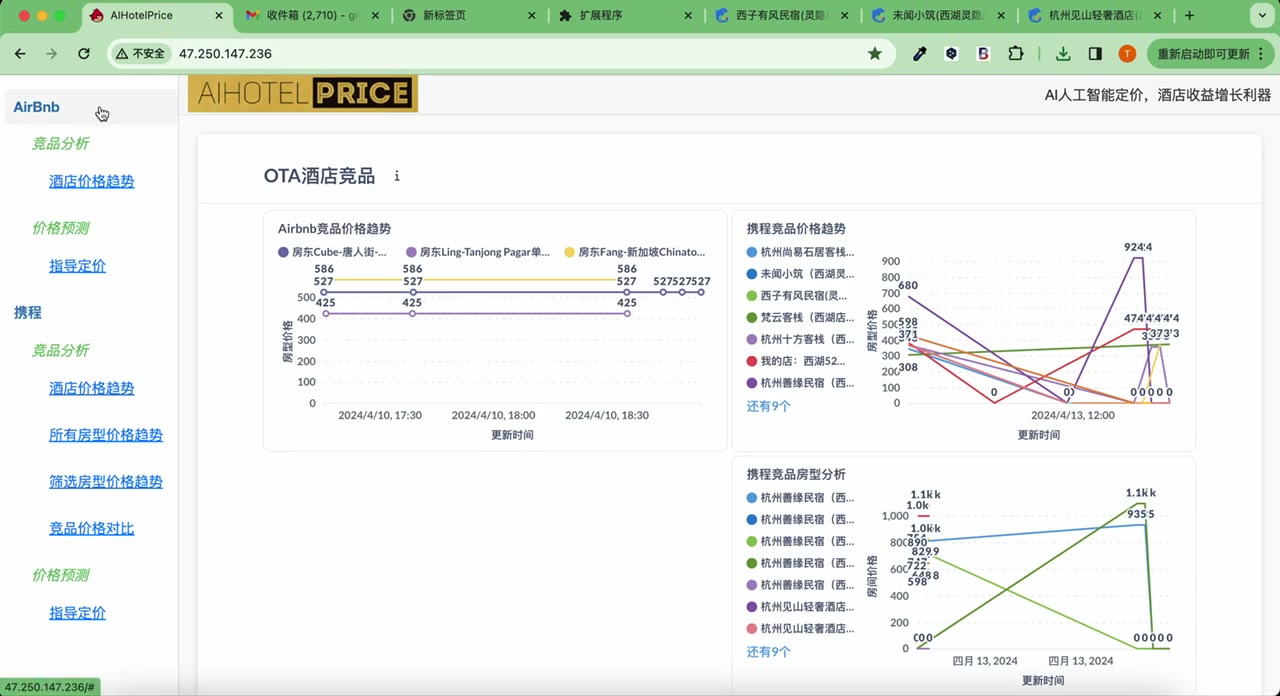
Task: Click 价格预测 heading under 携程
Action: click(61, 576)
